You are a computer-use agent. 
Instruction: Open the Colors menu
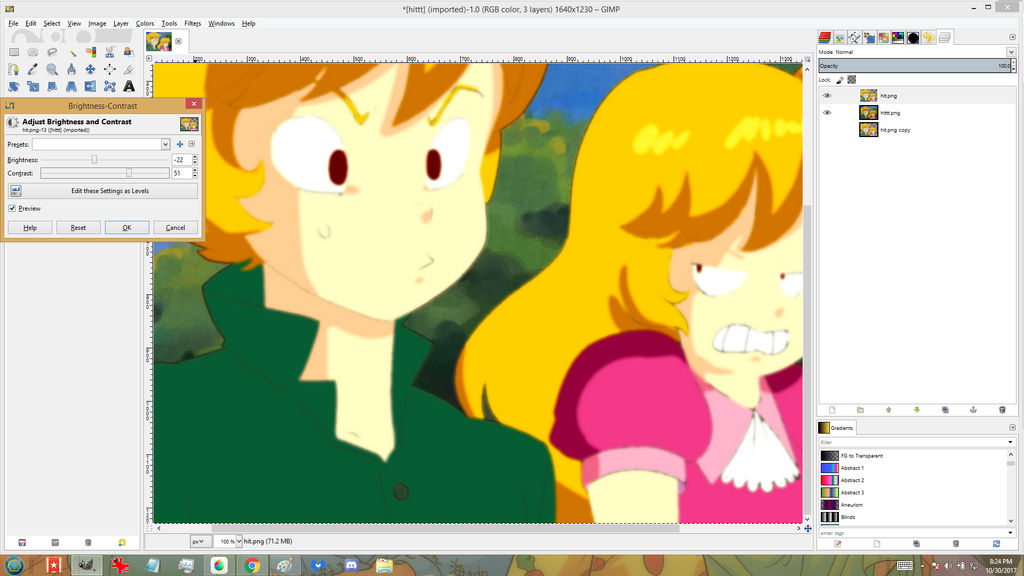(x=145, y=24)
